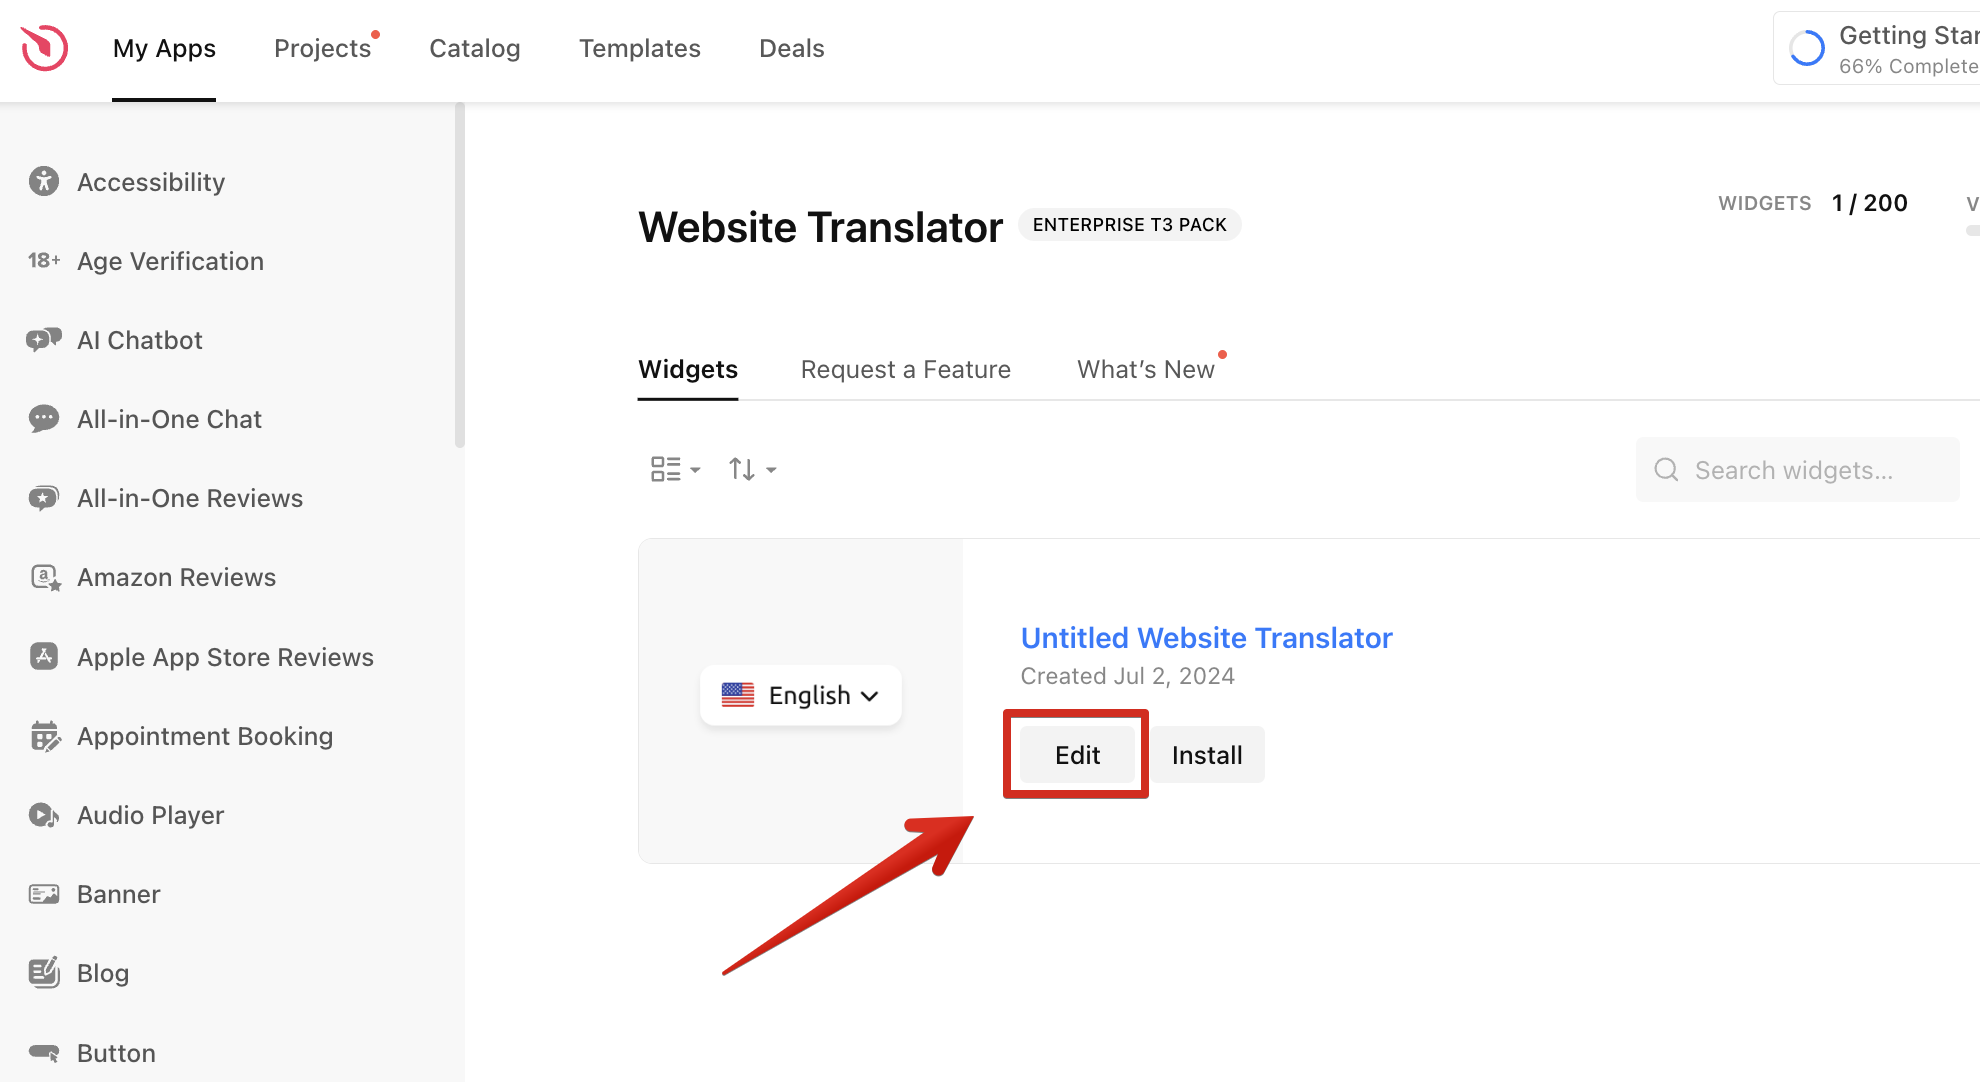Screen dimensions: 1980x1082
Task: Click the Elfsight logo icon
Action: click(x=45, y=47)
